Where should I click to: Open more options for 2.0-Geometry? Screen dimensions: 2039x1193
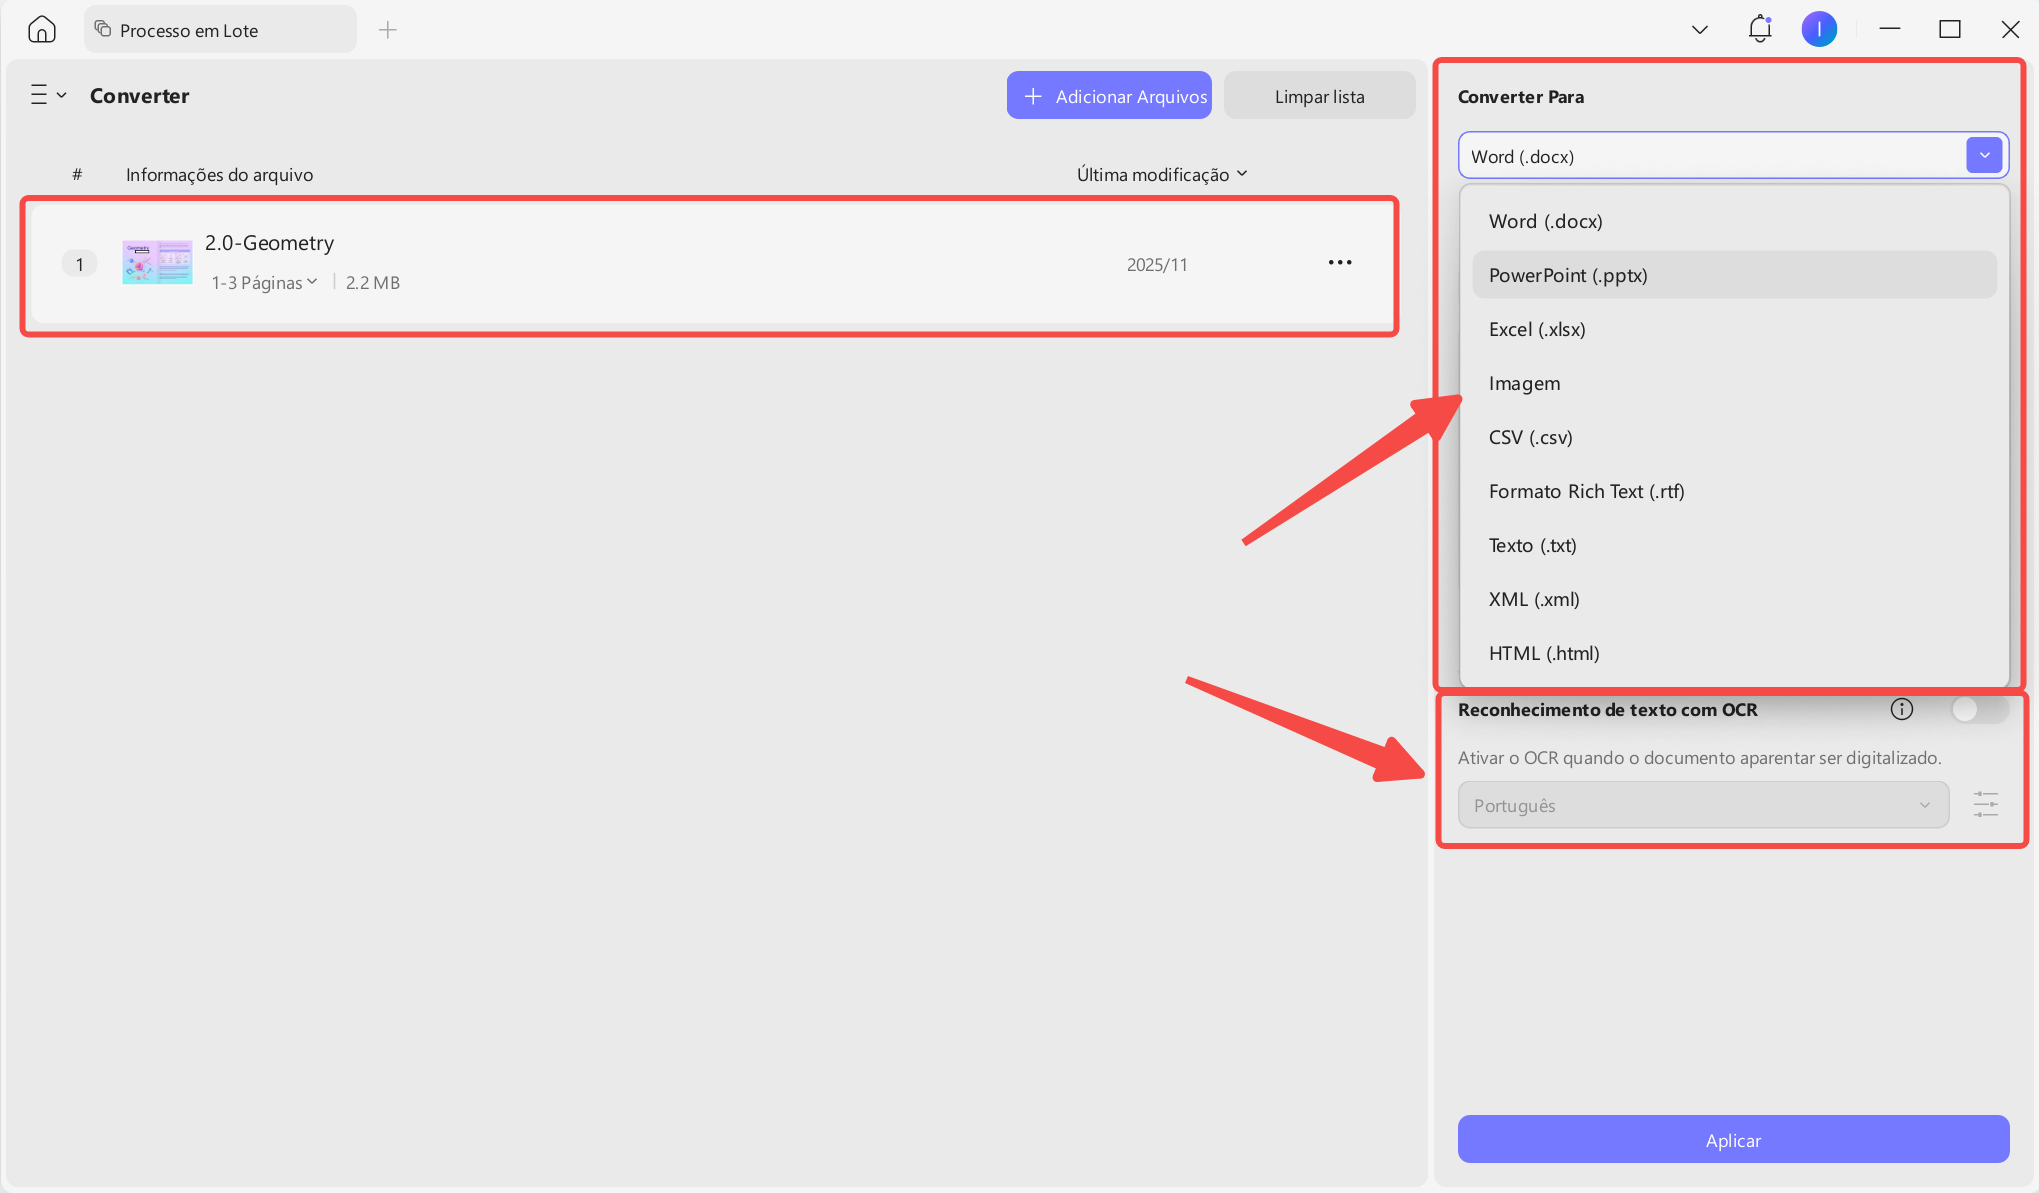tap(1340, 262)
